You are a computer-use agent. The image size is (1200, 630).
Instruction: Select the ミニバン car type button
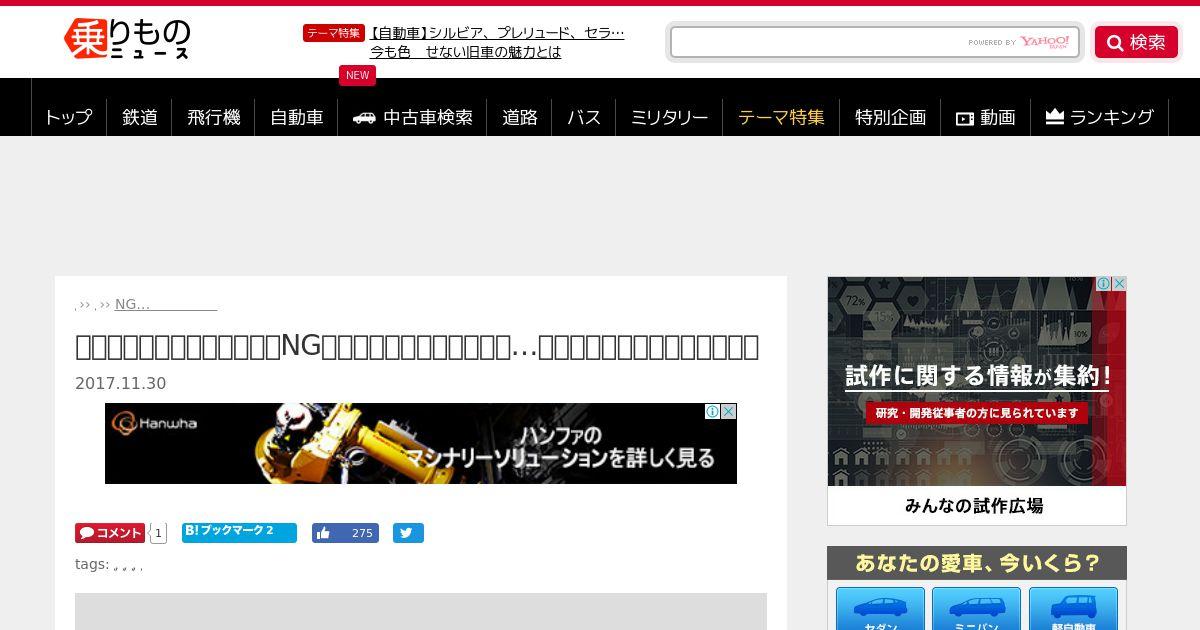point(976,609)
